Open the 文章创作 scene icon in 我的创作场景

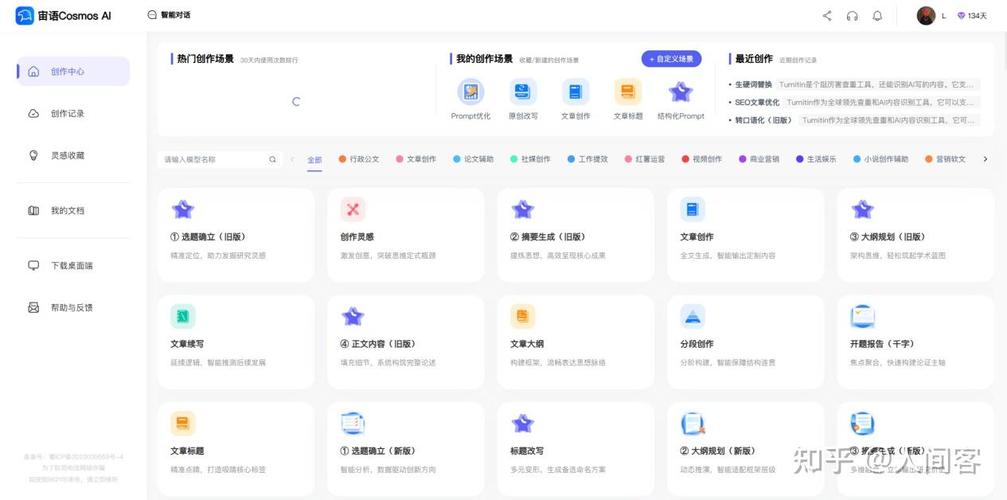[575, 92]
